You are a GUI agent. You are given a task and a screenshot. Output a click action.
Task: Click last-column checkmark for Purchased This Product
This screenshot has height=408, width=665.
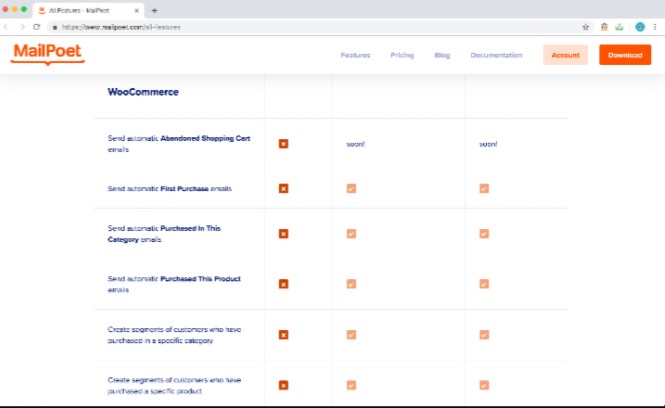click(x=484, y=284)
